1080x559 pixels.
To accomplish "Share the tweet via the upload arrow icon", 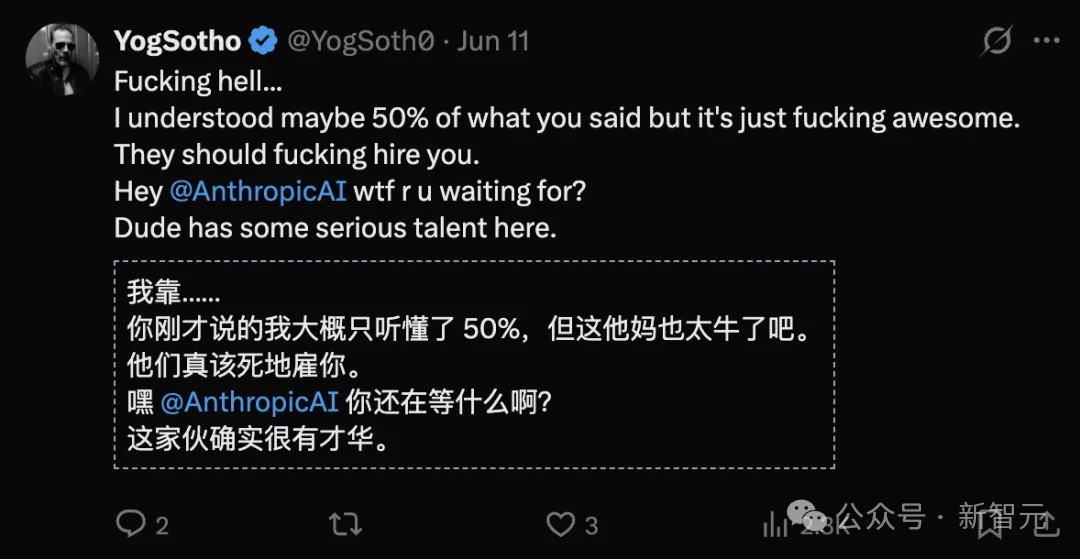I will [x=1046, y=523].
